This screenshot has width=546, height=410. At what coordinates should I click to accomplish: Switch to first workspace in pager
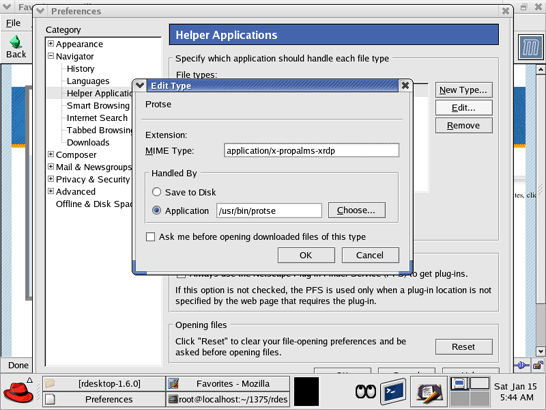(x=460, y=384)
